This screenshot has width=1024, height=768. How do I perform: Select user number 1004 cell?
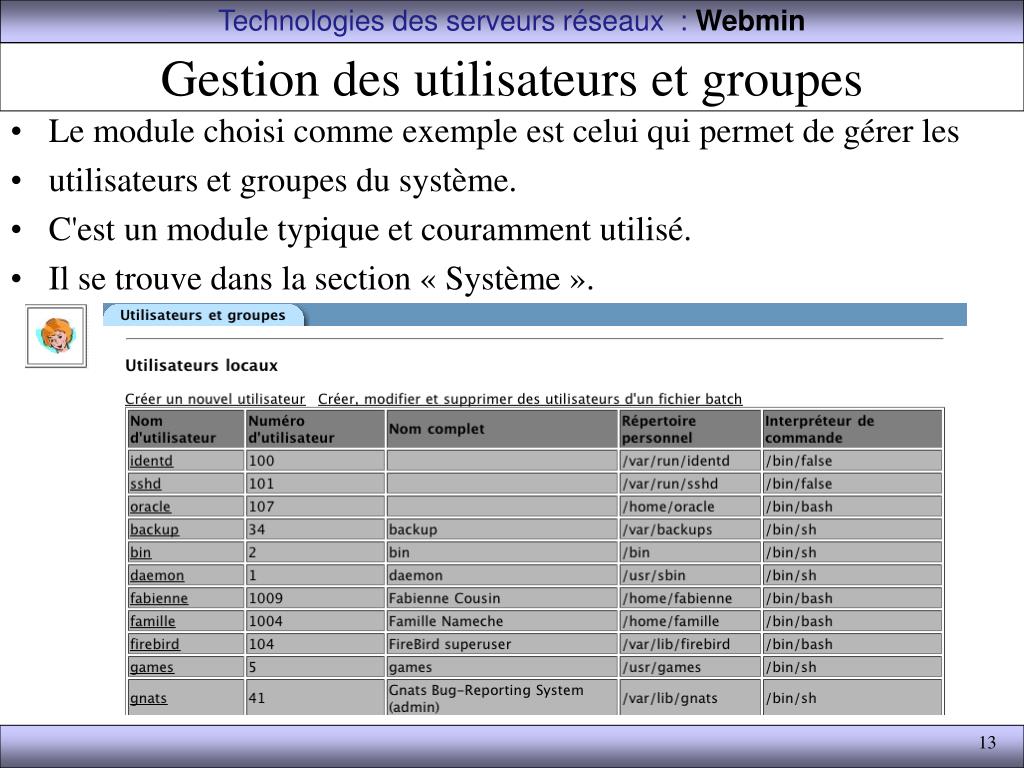click(x=315, y=620)
